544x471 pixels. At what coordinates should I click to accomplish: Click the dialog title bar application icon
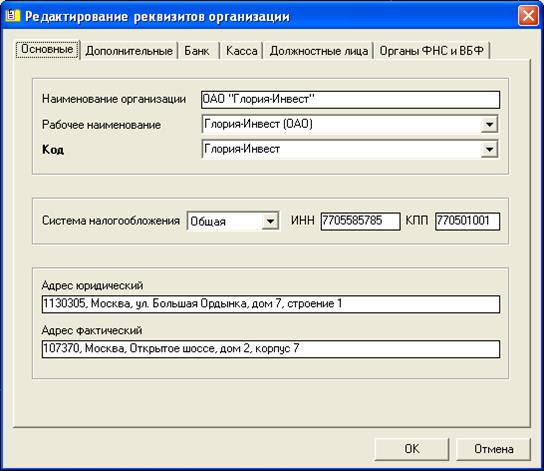12,16
